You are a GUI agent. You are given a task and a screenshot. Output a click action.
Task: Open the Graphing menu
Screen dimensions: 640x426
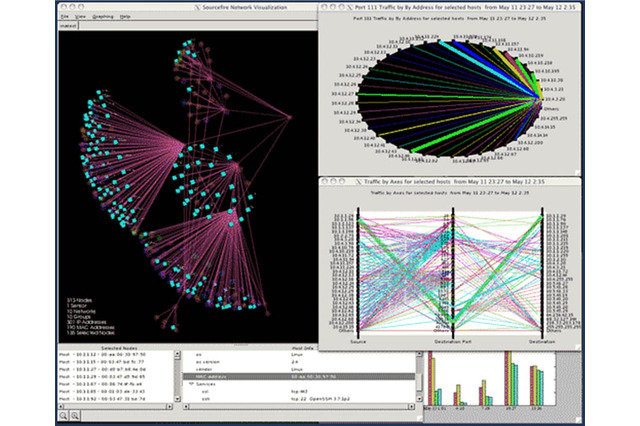pyautogui.click(x=102, y=17)
